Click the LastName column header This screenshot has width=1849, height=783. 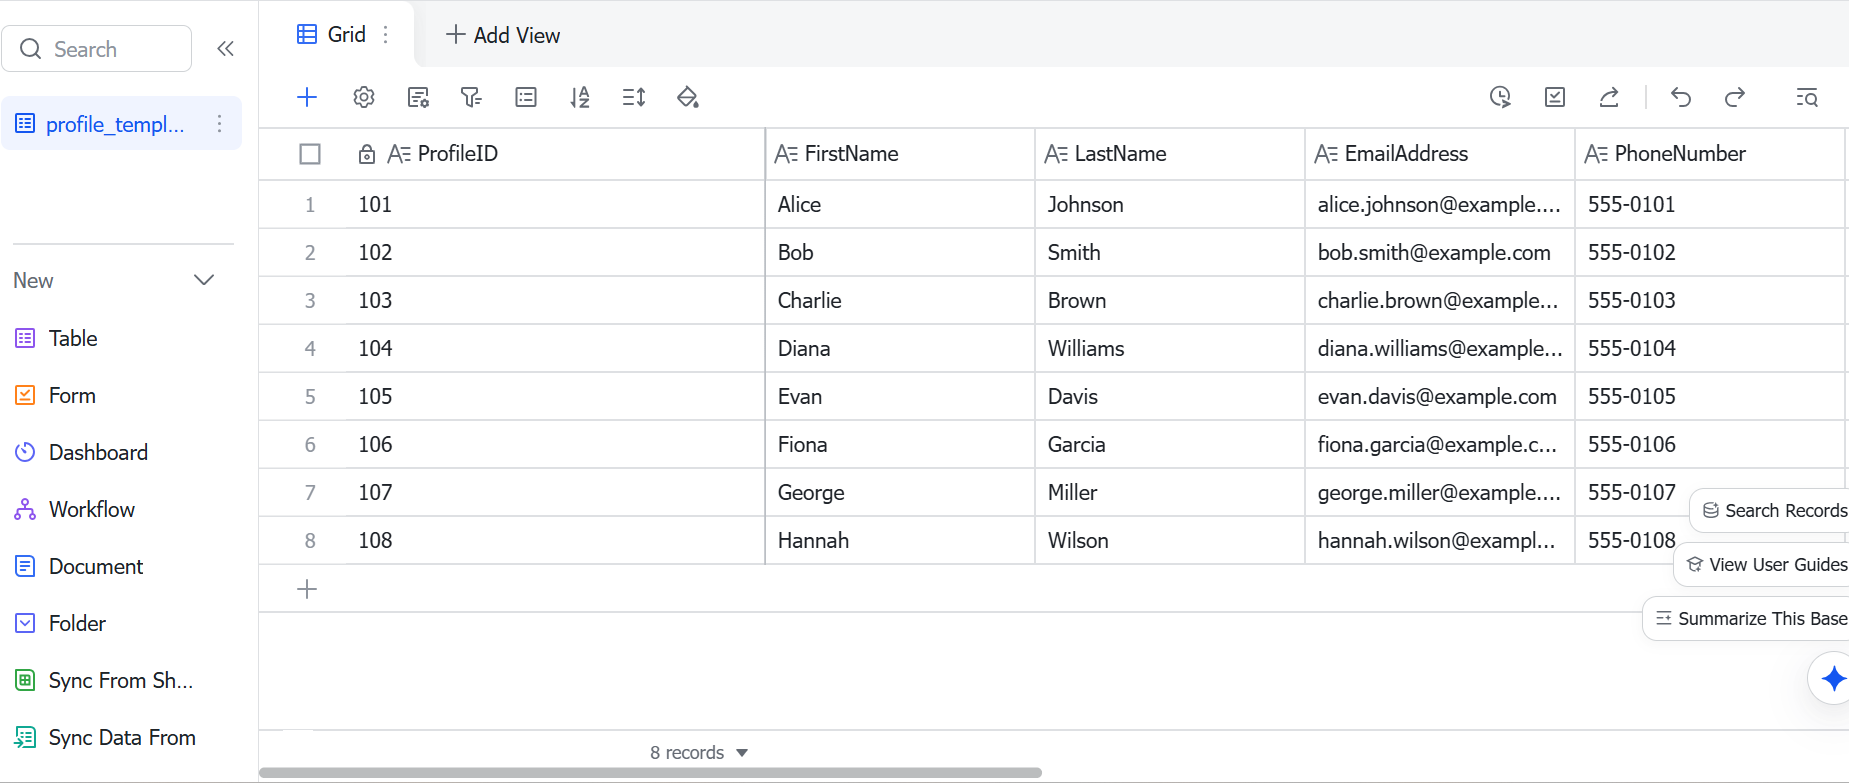(x=1170, y=154)
